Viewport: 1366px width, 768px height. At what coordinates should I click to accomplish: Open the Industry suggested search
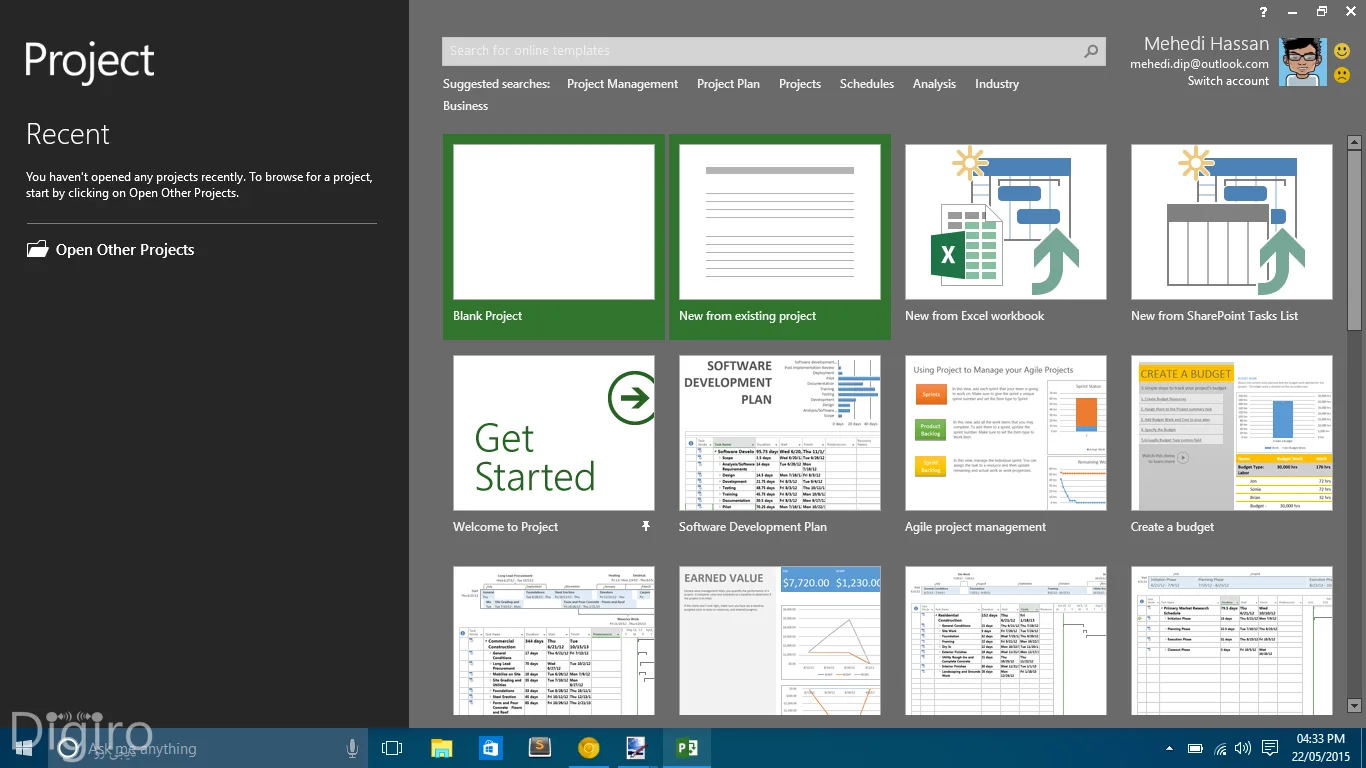997,84
